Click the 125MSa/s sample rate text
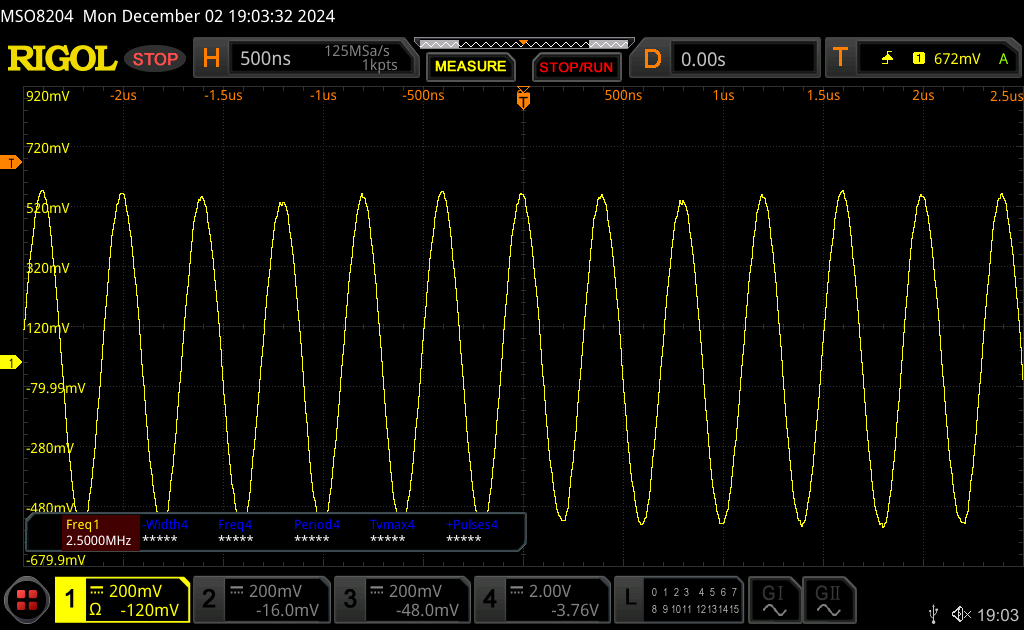This screenshot has height=630, width=1024. (357, 51)
